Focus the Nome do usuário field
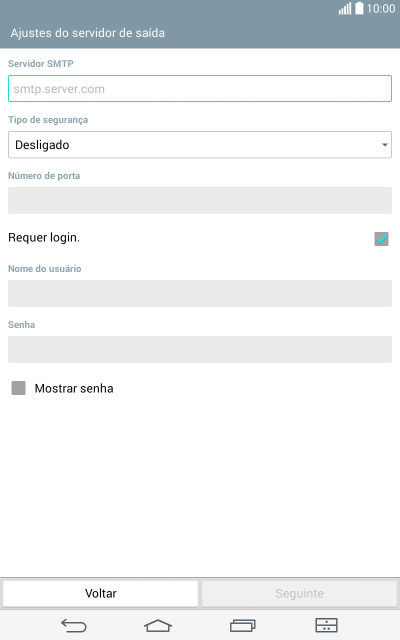400x640 pixels. coord(200,293)
